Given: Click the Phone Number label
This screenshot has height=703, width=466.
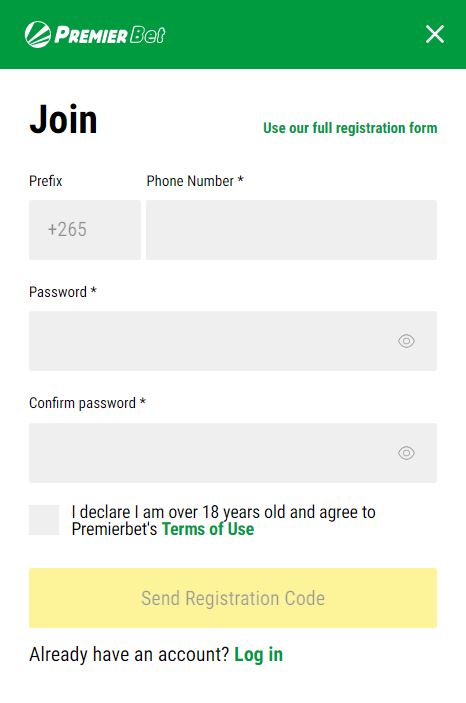Looking at the screenshot, I should (195, 181).
